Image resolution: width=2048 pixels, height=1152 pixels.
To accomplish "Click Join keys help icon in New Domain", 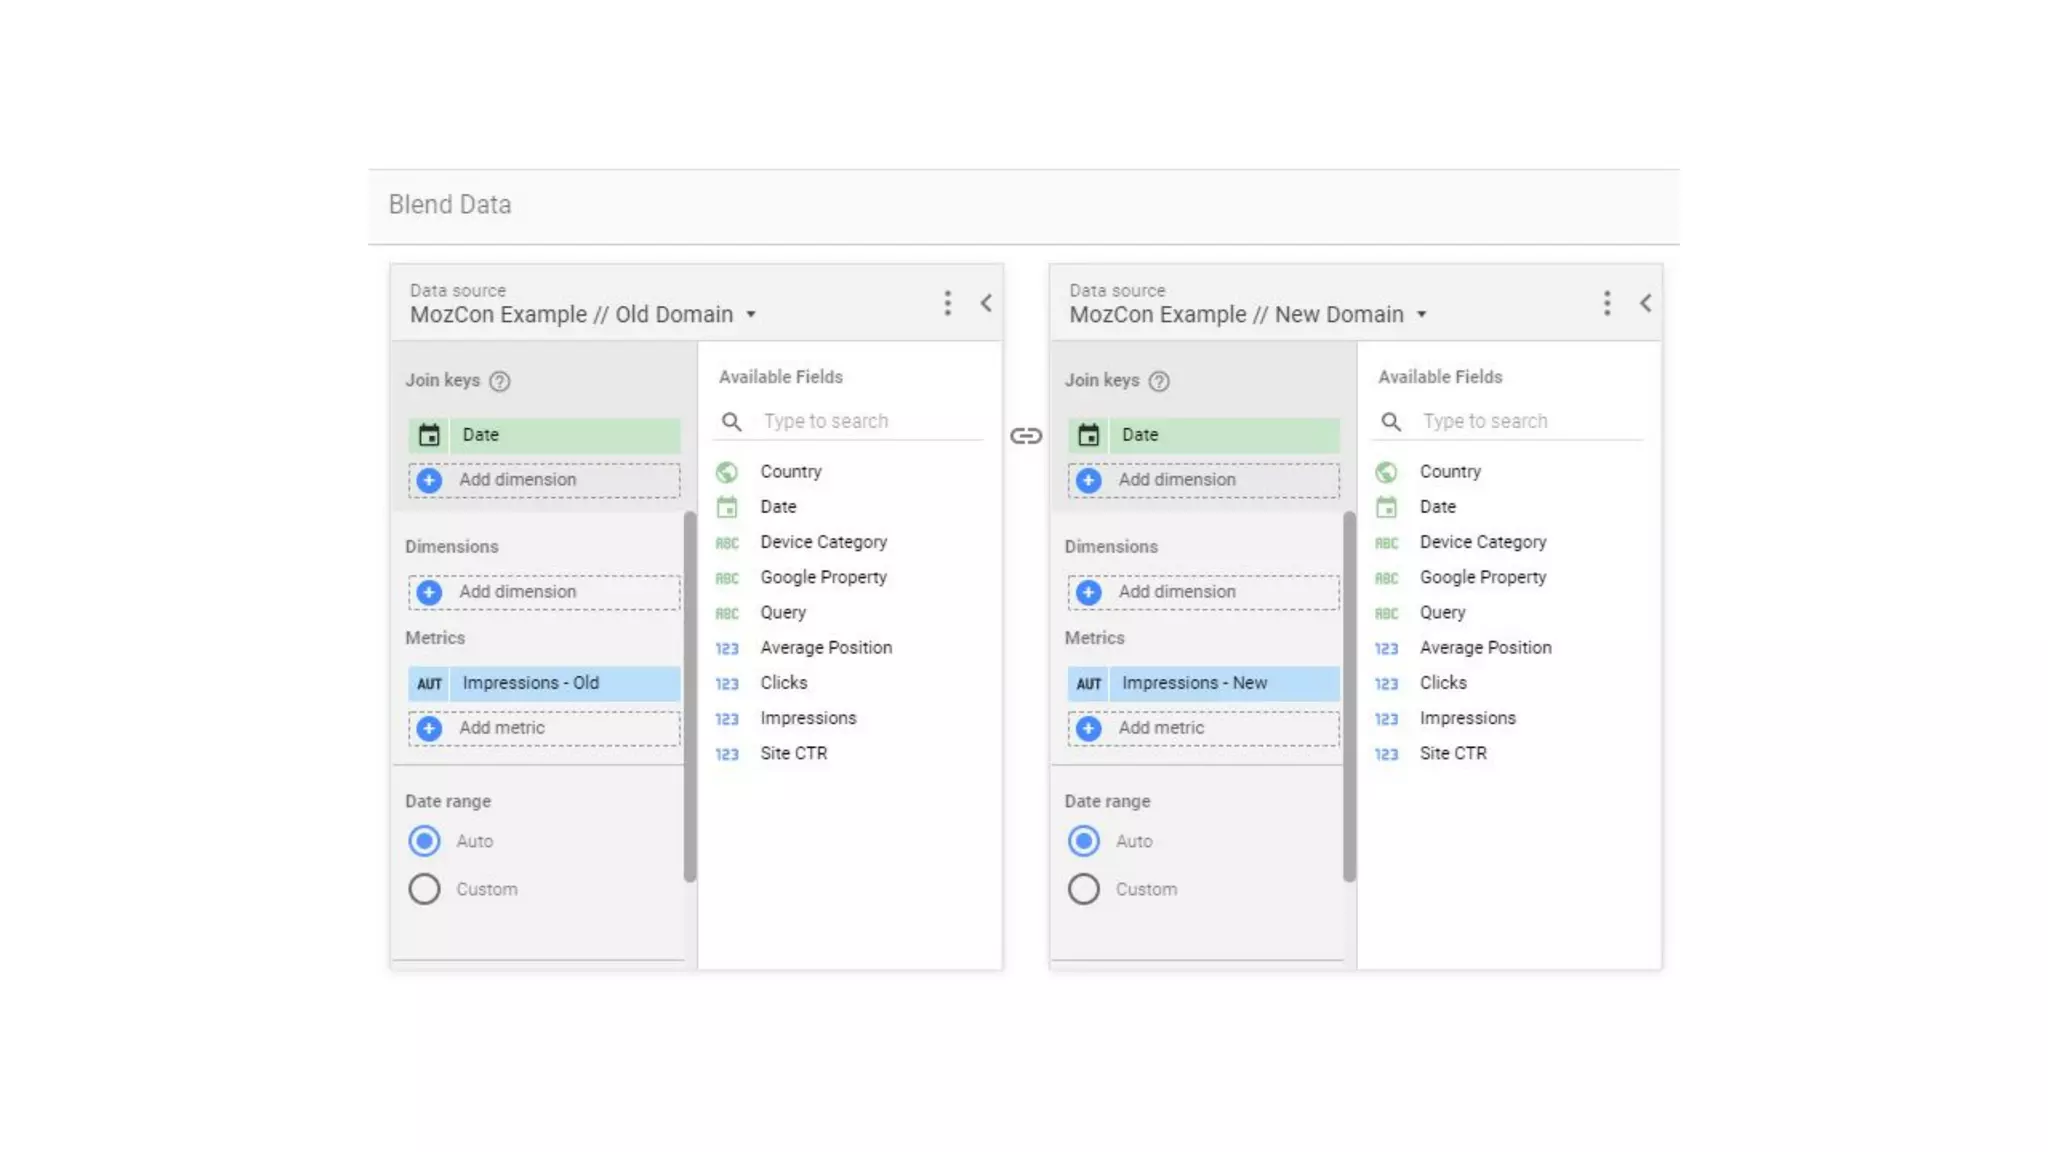I will (x=1158, y=381).
